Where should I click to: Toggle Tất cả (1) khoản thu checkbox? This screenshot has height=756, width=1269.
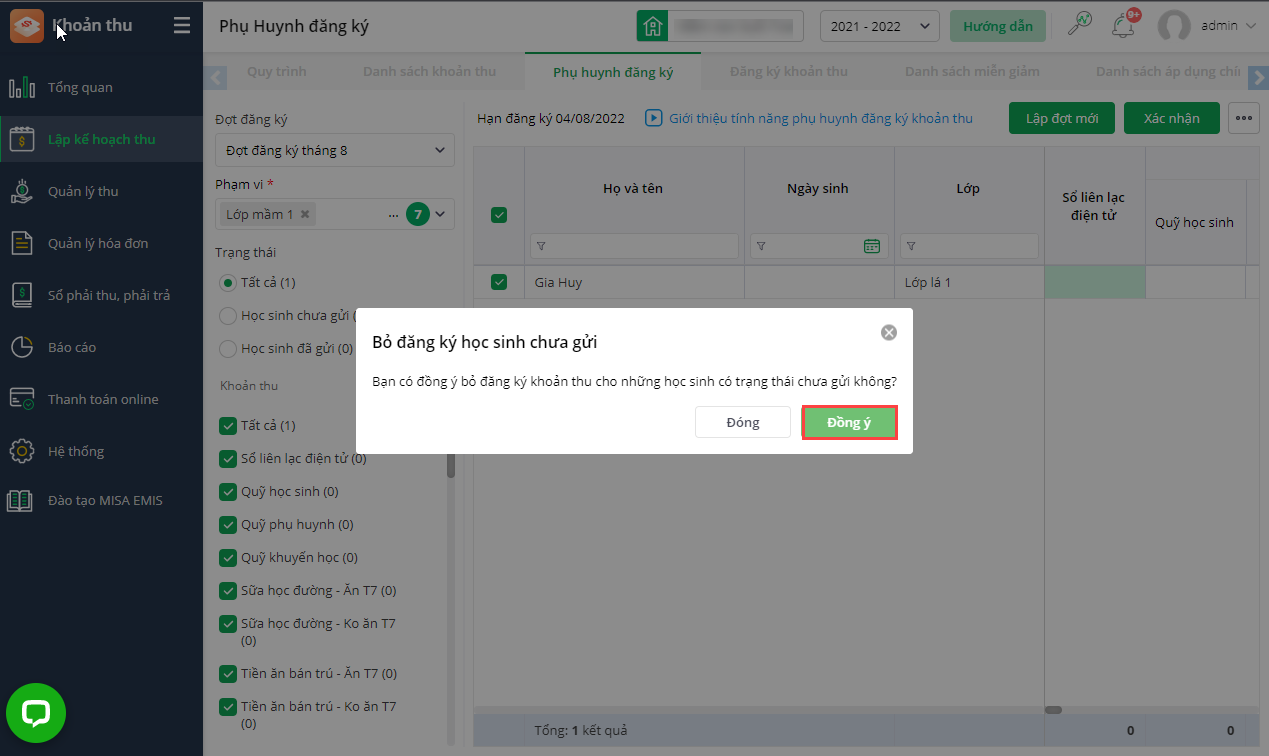pyautogui.click(x=227, y=426)
